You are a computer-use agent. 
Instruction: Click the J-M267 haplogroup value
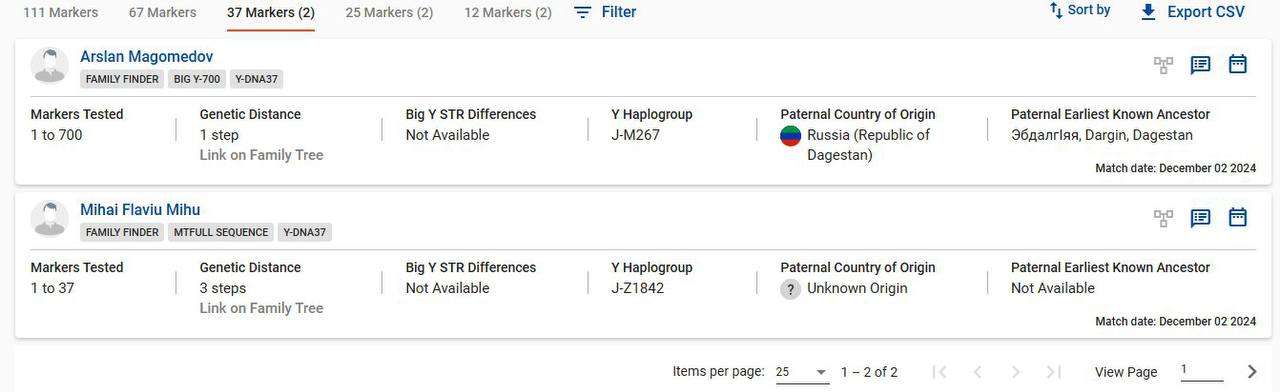pyautogui.click(x=636, y=135)
